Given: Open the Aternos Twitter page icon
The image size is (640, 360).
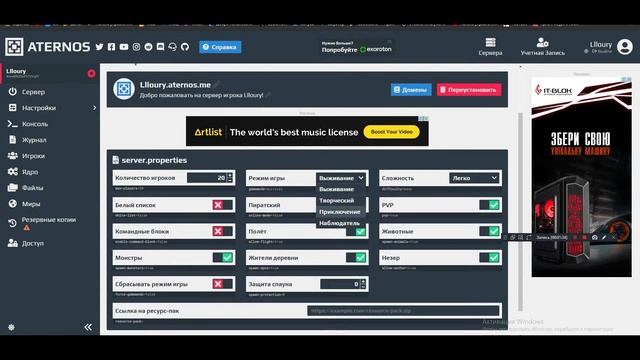Looking at the screenshot, I should 99,47.
